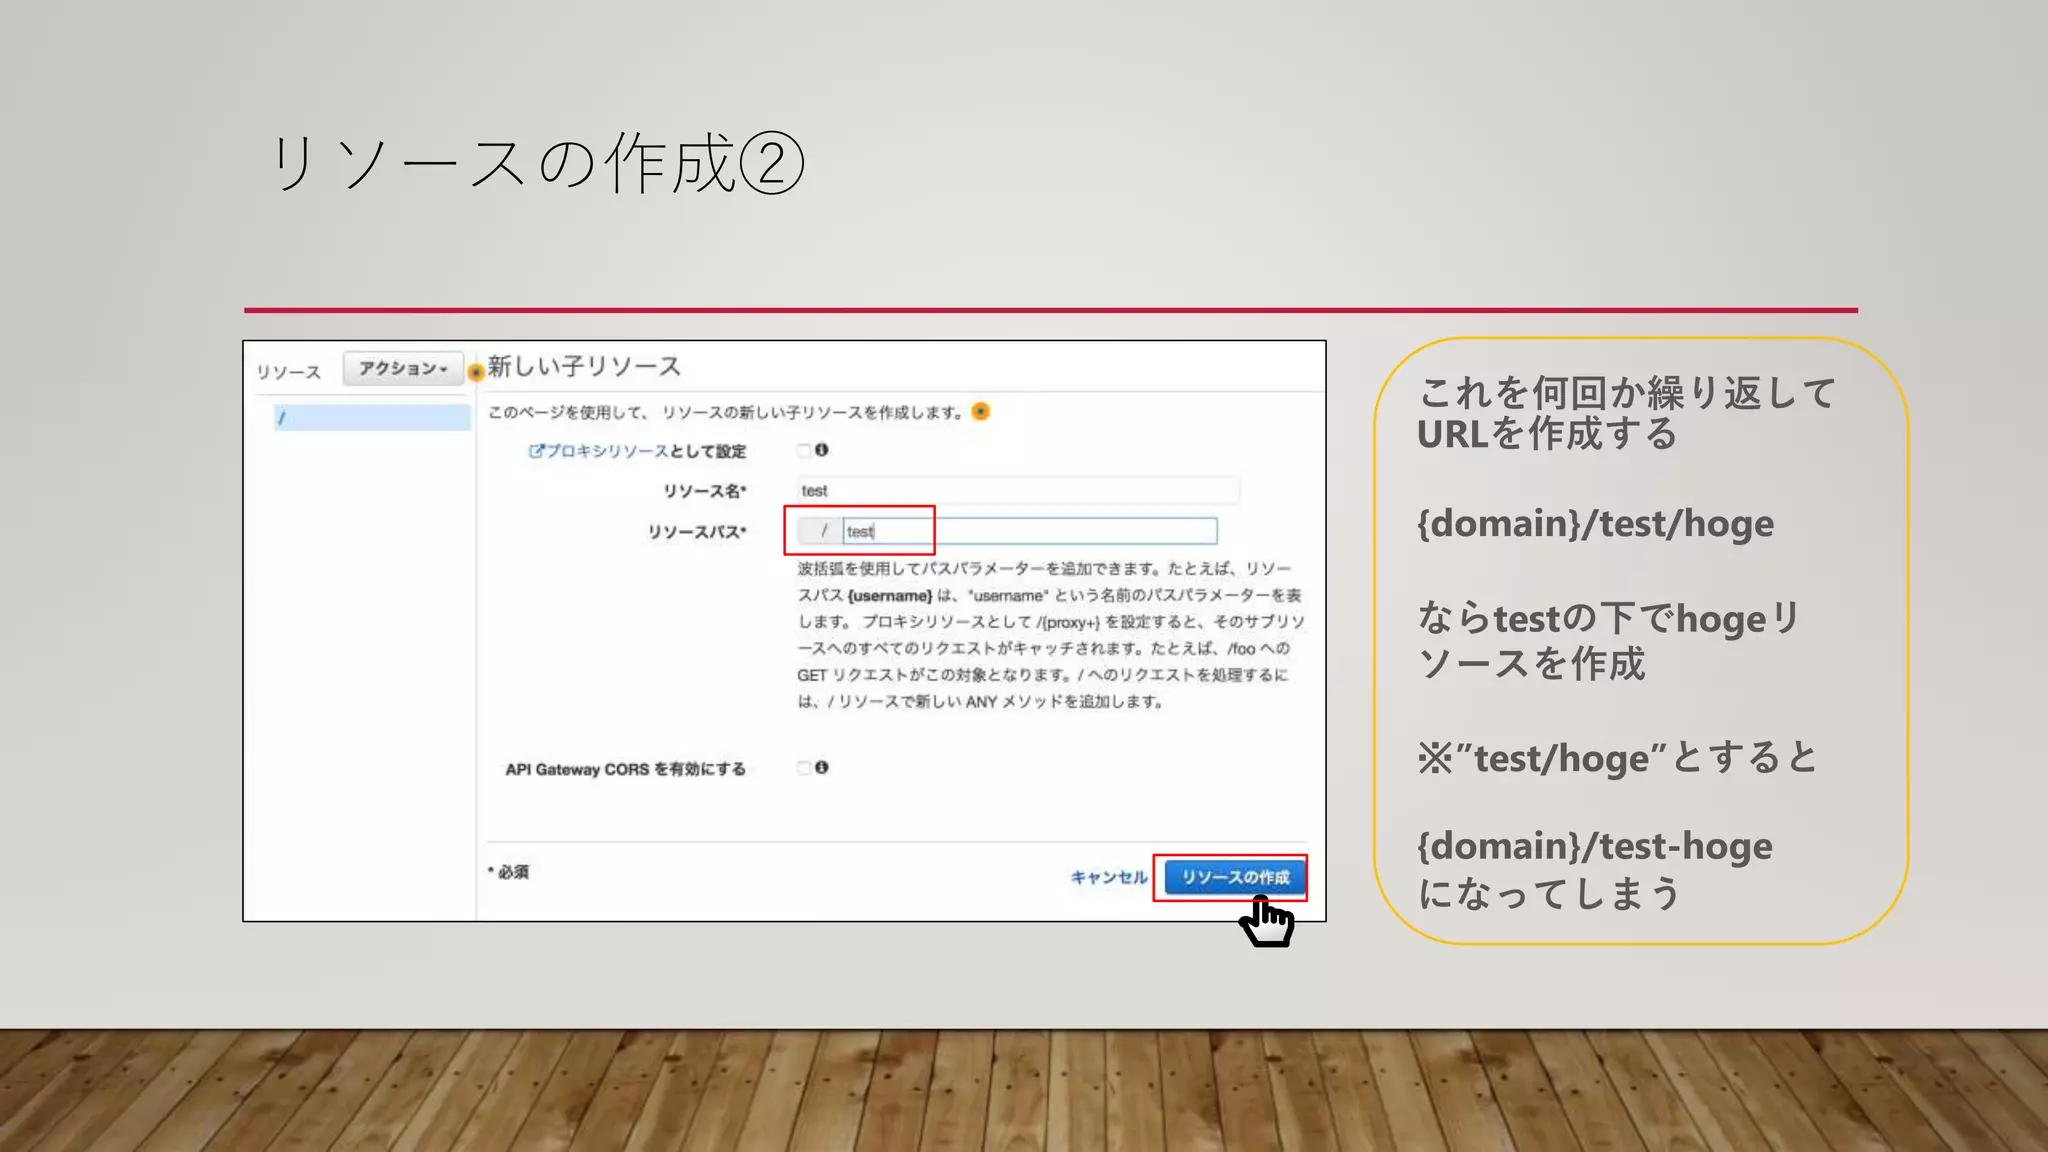Click the リソースの作成 button
Viewport: 2048px width, 1152px height.
pyautogui.click(x=1235, y=877)
